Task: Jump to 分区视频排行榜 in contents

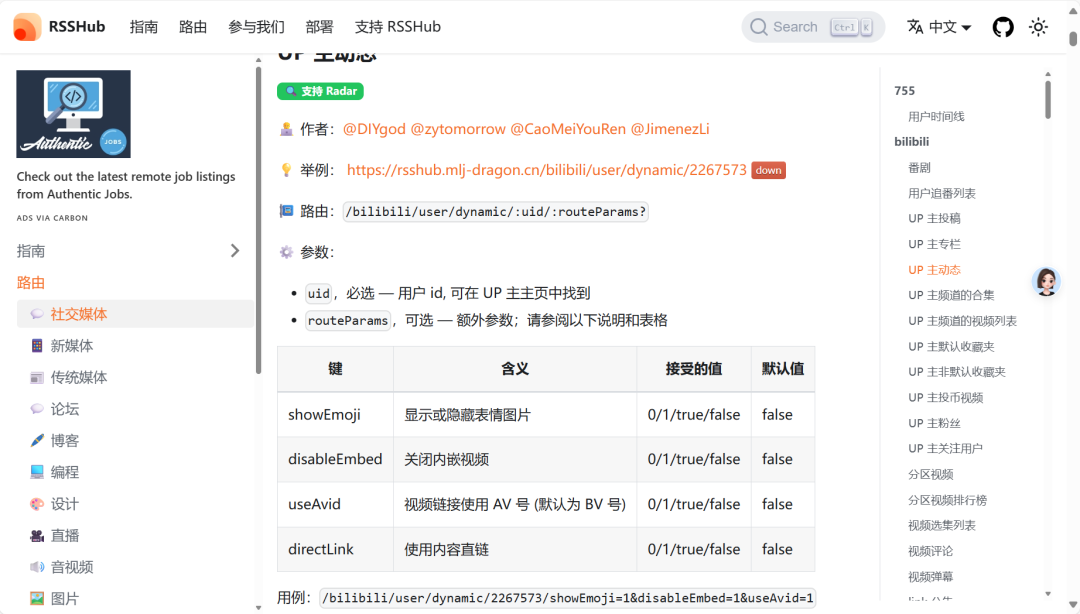Action: pyautogui.click(x=947, y=500)
